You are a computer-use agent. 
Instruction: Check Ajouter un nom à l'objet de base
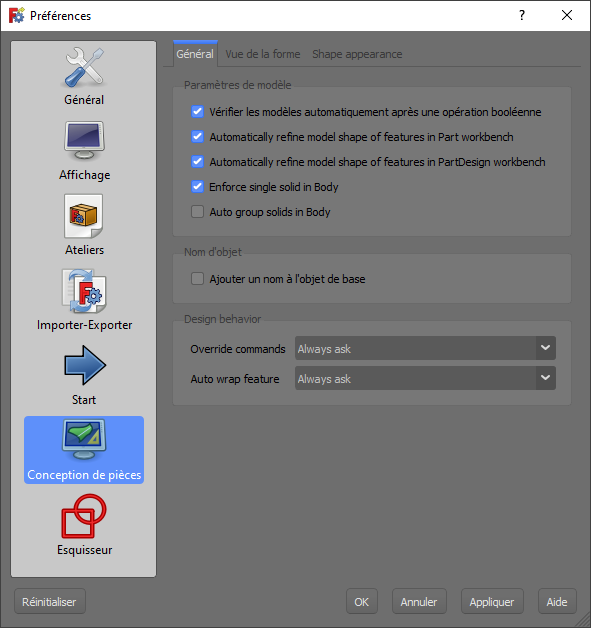click(x=197, y=278)
